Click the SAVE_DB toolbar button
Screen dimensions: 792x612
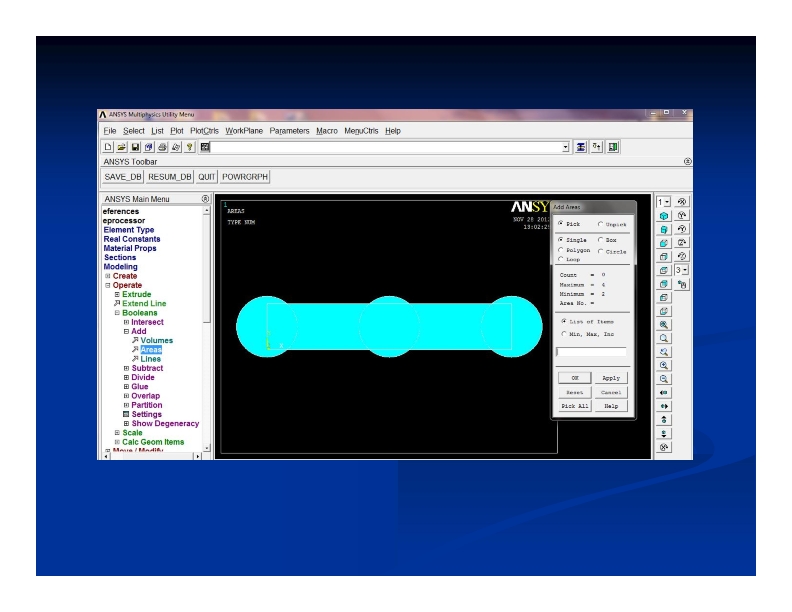pyautogui.click(x=123, y=177)
